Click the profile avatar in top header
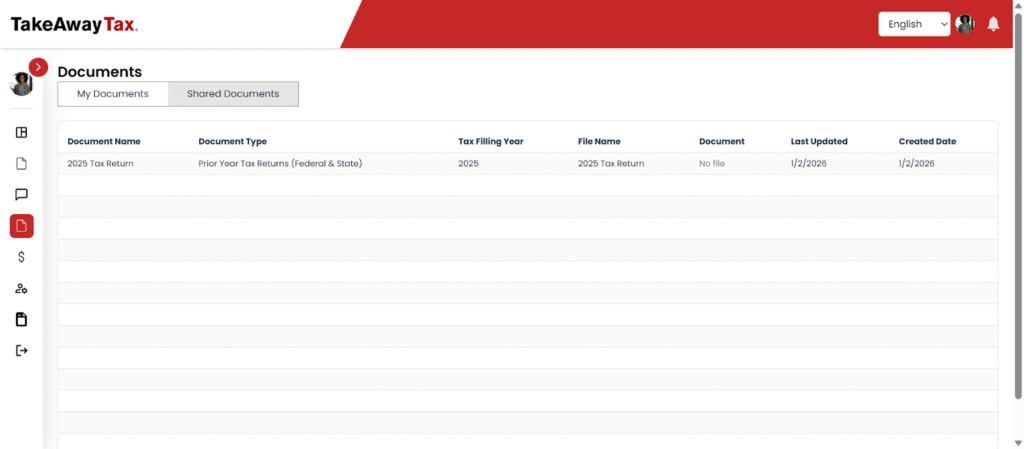The width and height of the screenshot is (1024, 449). pyautogui.click(x=965, y=24)
